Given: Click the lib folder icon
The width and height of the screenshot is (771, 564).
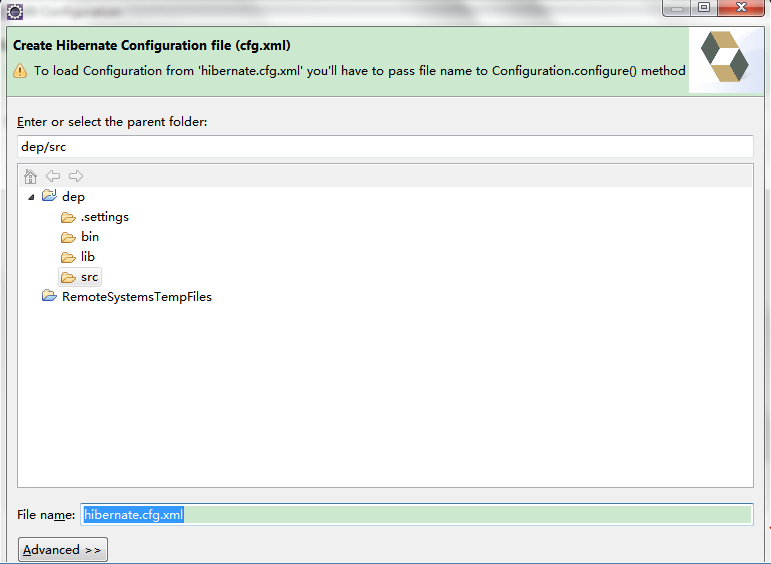Looking at the screenshot, I should 68,257.
